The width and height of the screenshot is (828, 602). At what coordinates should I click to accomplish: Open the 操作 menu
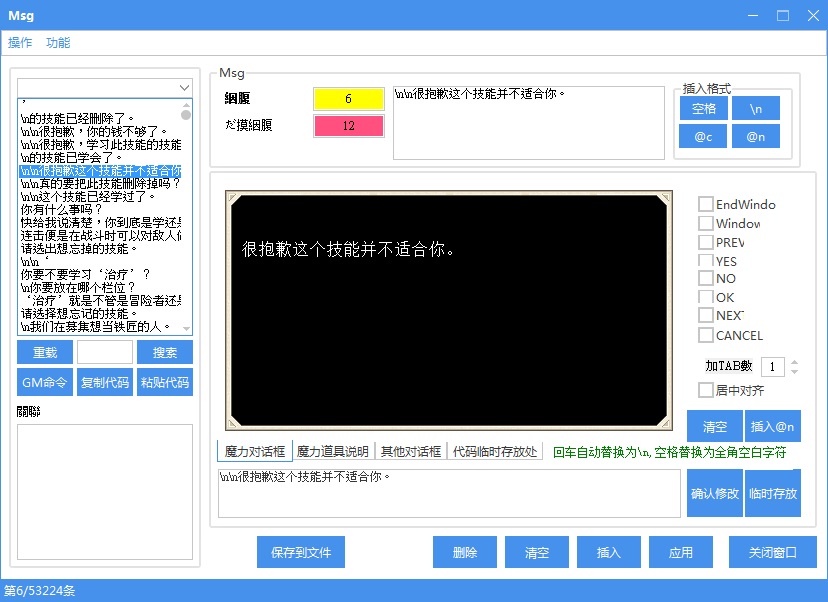(20, 43)
